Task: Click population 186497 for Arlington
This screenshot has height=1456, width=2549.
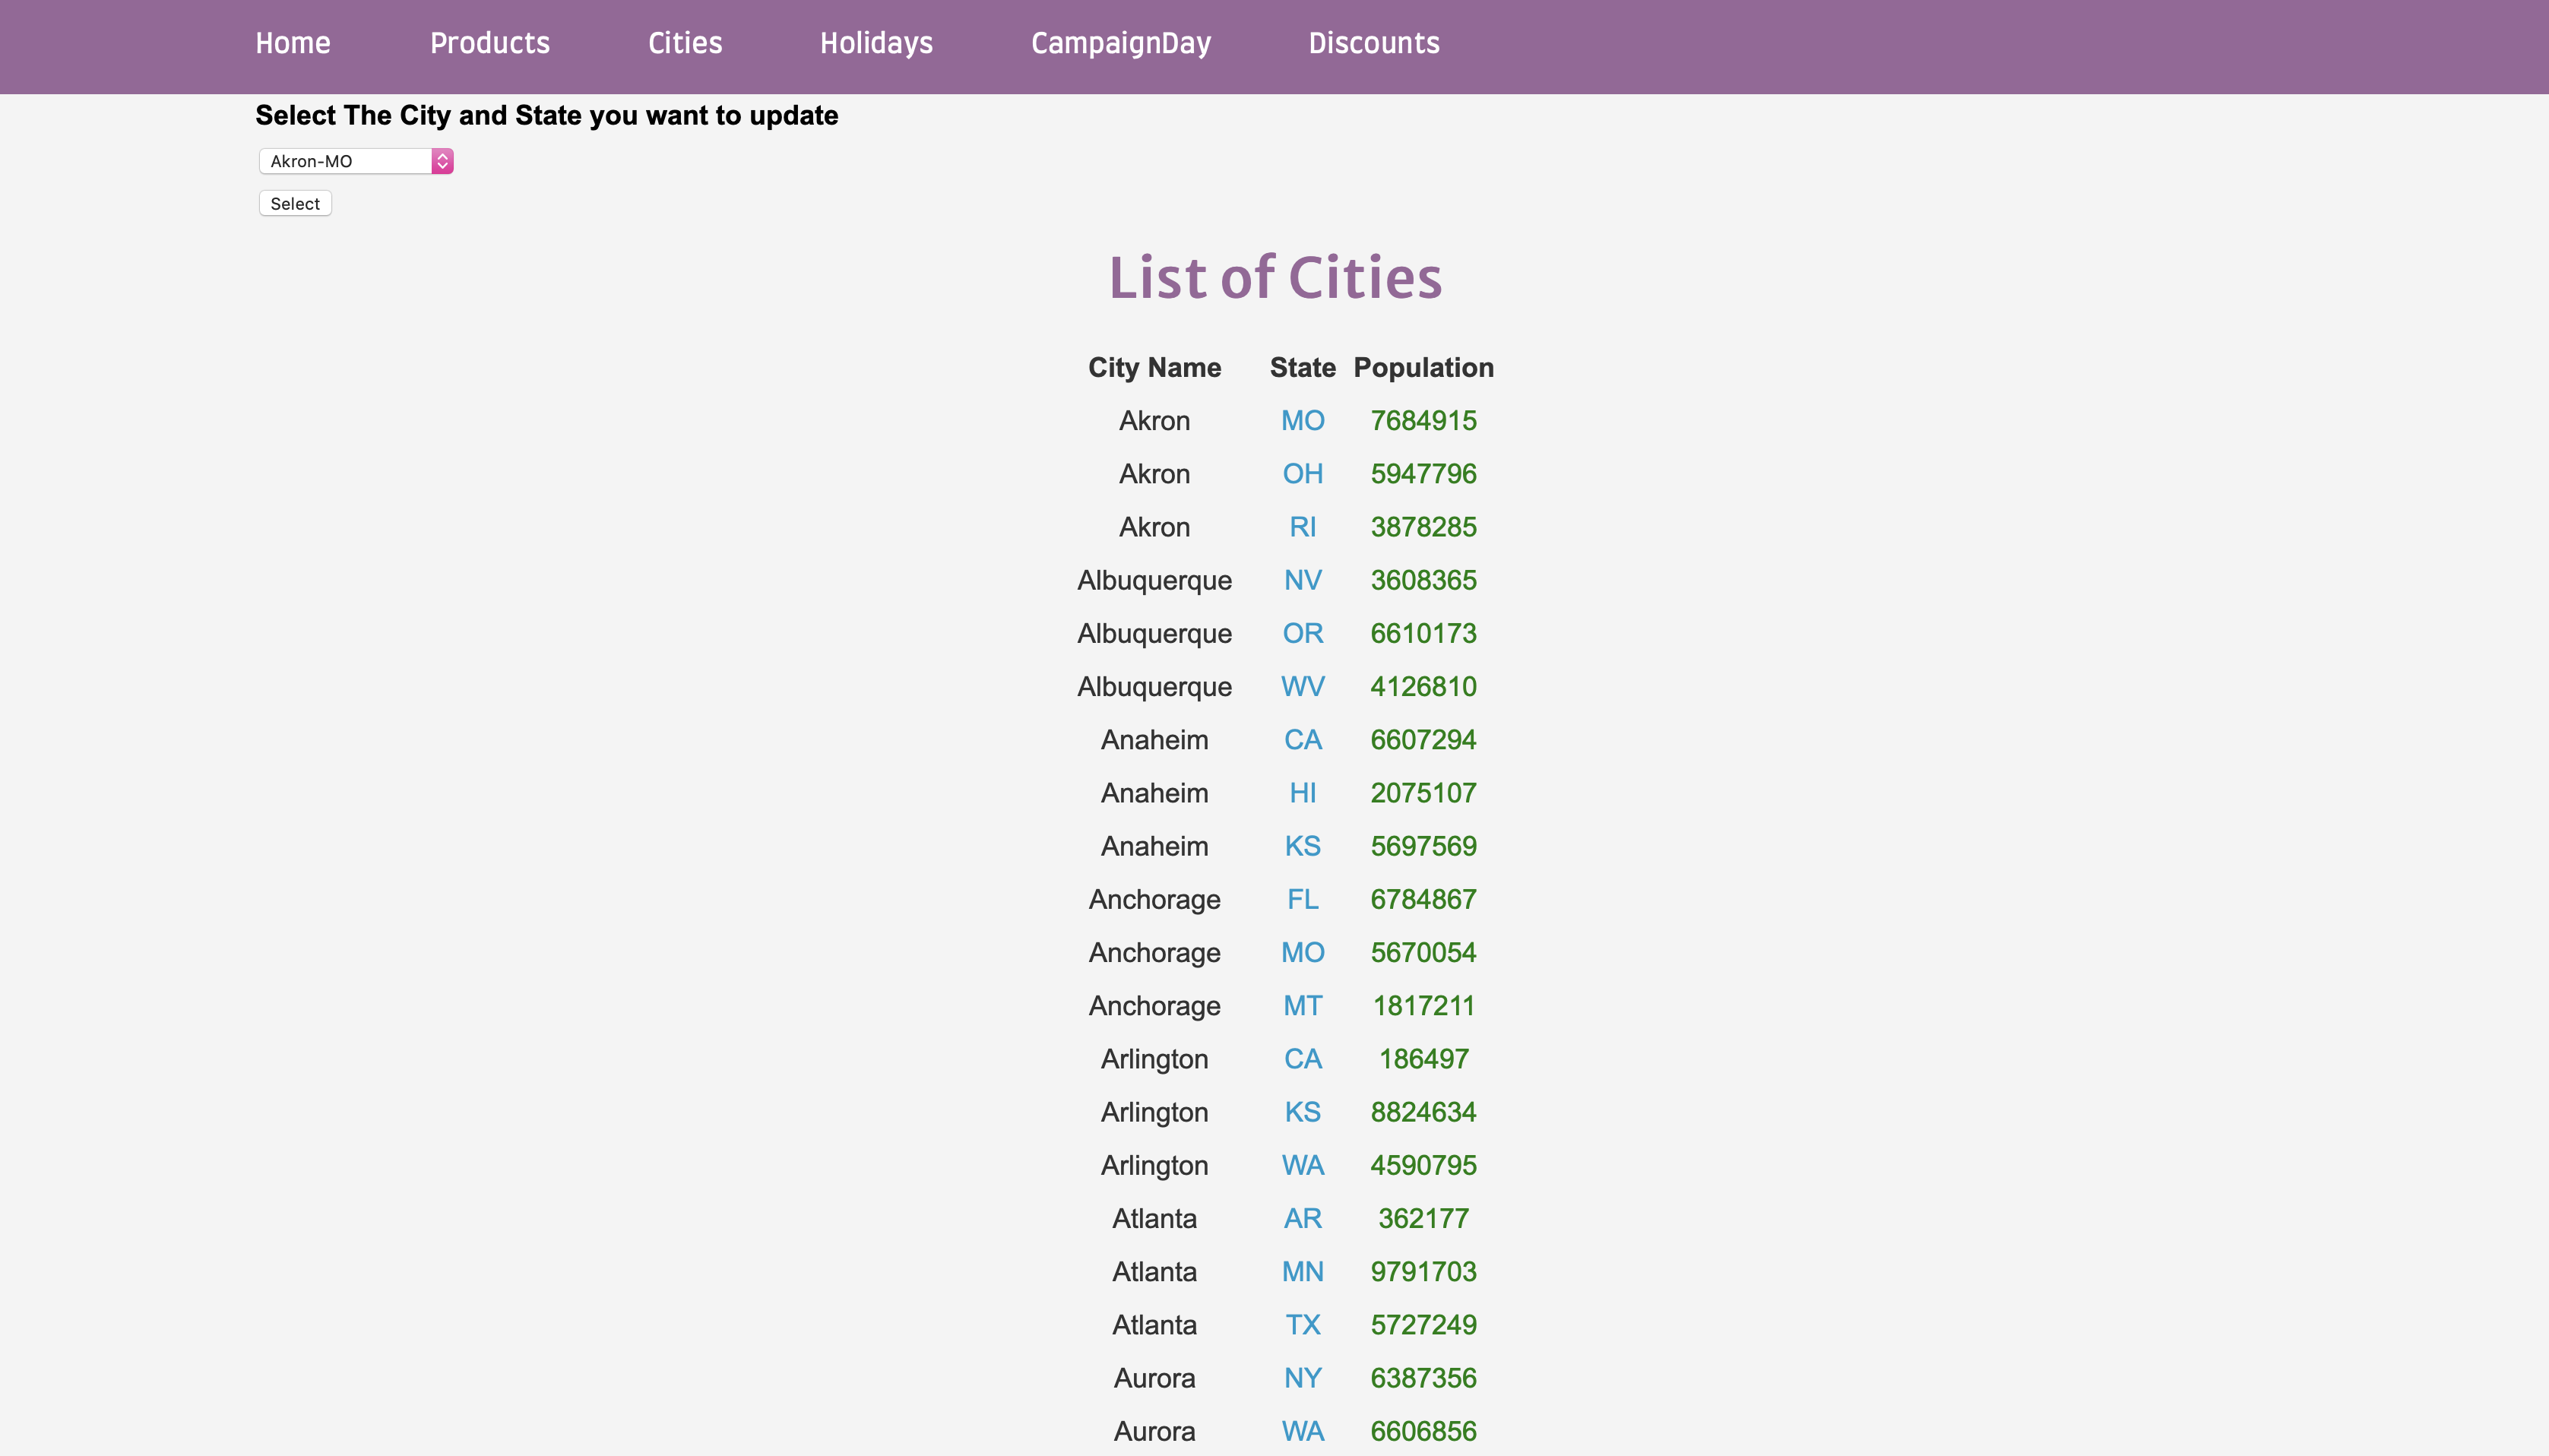Action: 1422,1059
